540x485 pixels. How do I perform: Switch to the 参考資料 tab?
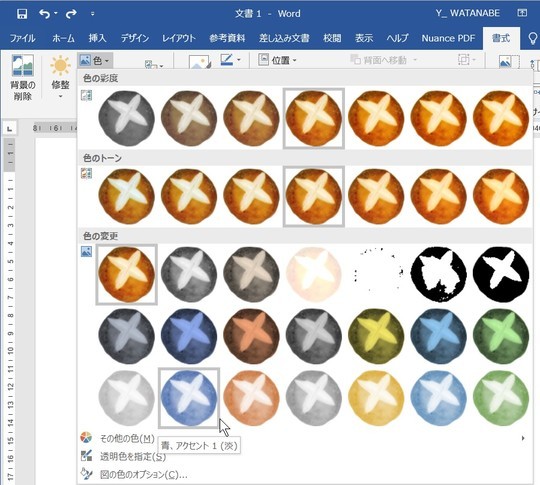pos(227,38)
